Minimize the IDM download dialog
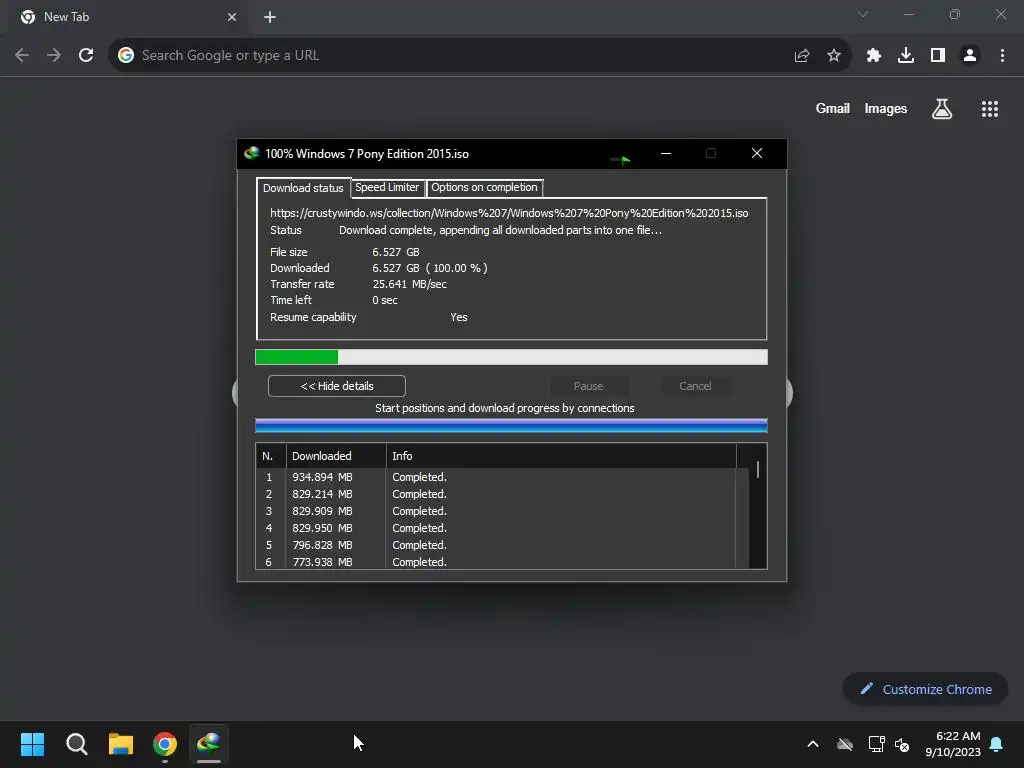The width and height of the screenshot is (1024, 768). 666,153
